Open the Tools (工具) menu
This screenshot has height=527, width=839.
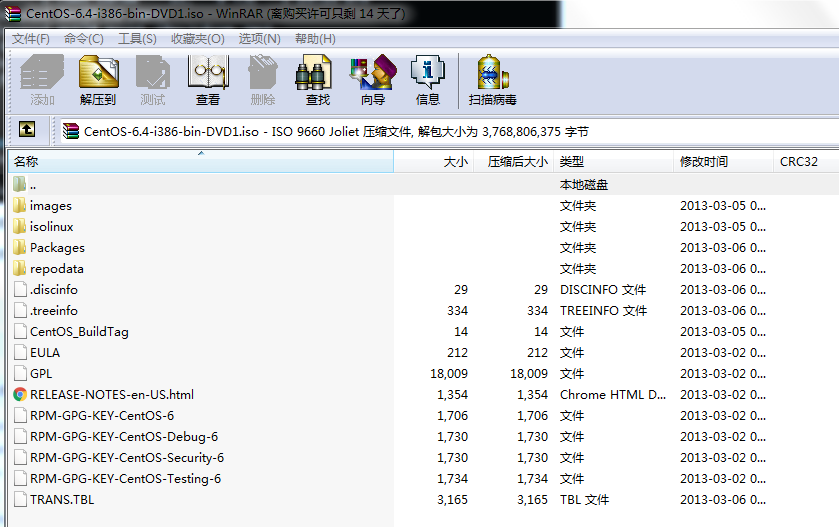137,39
